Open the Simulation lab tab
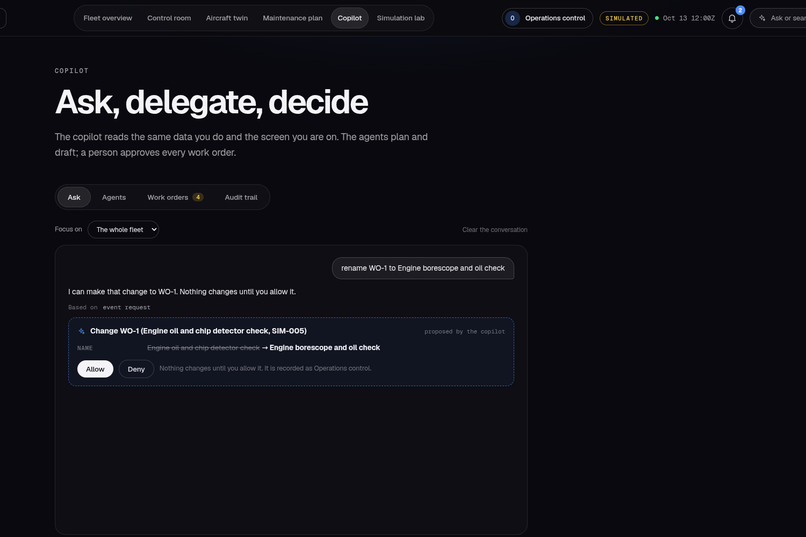This screenshot has height=537, width=806. pos(400,18)
